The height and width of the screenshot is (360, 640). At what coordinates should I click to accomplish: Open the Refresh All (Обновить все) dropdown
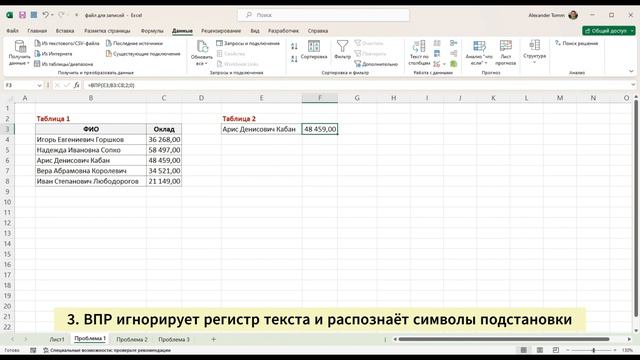pos(202,53)
